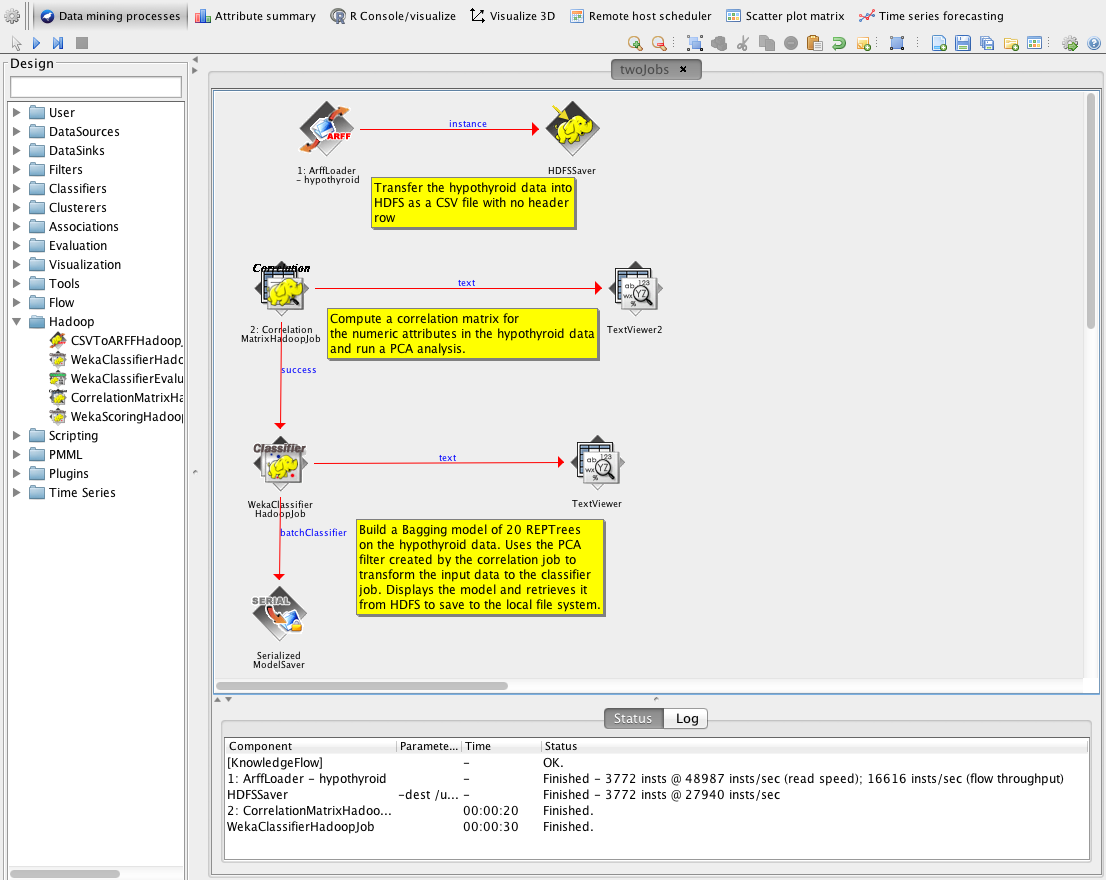Screen dimensions: 1106x880
Task: Collapse the Hadoop folder
Action: click(16, 322)
